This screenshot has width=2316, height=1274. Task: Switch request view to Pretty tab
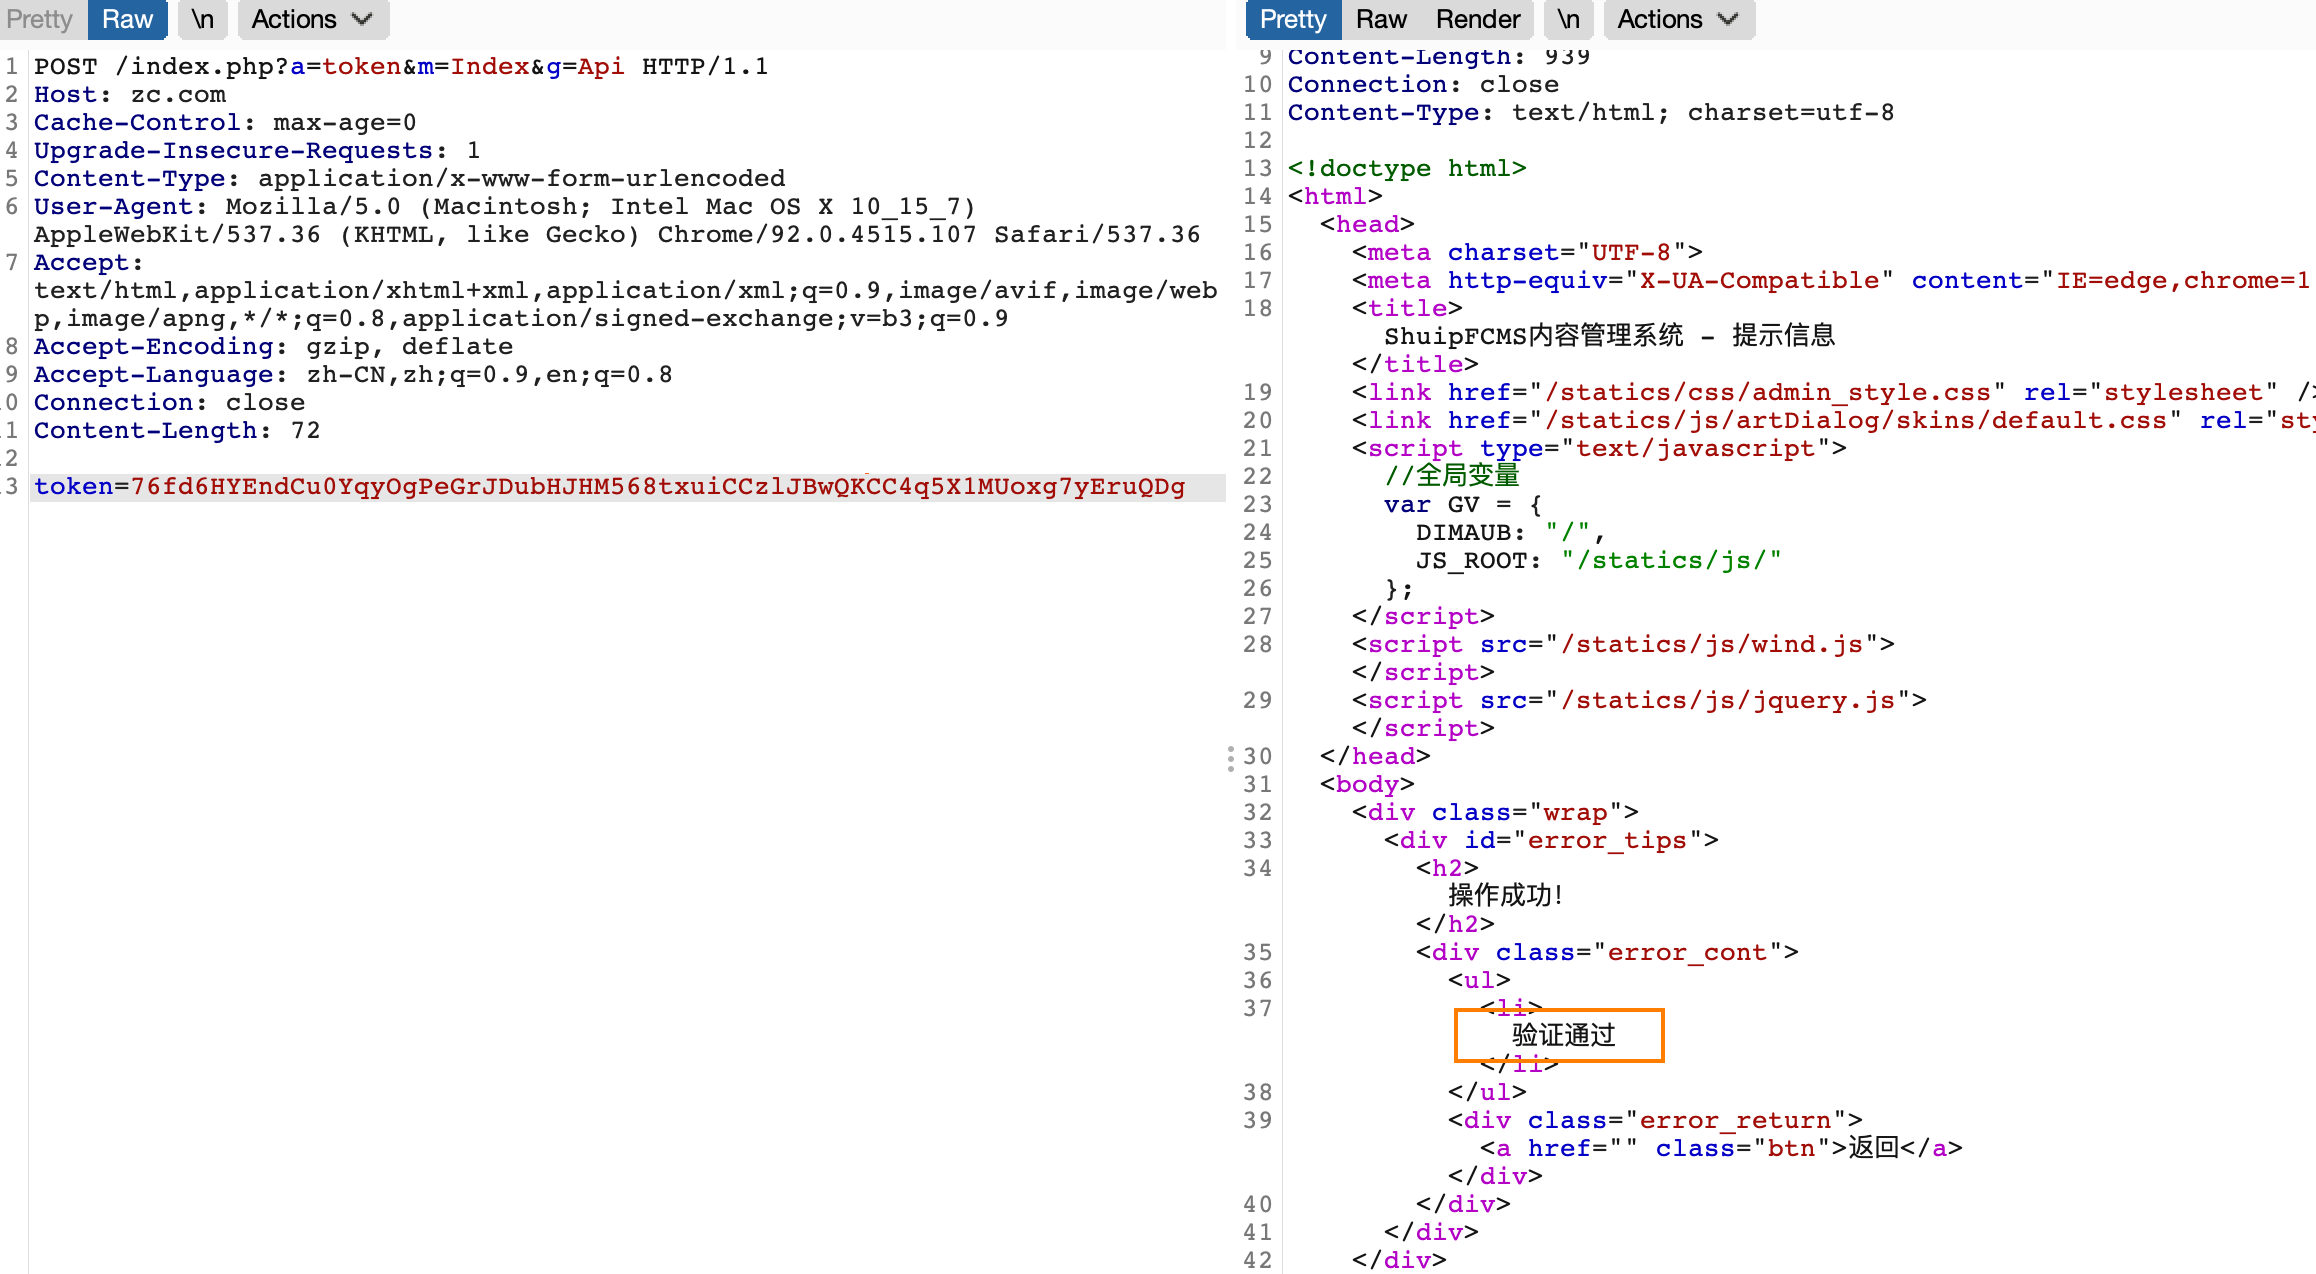point(40,19)
